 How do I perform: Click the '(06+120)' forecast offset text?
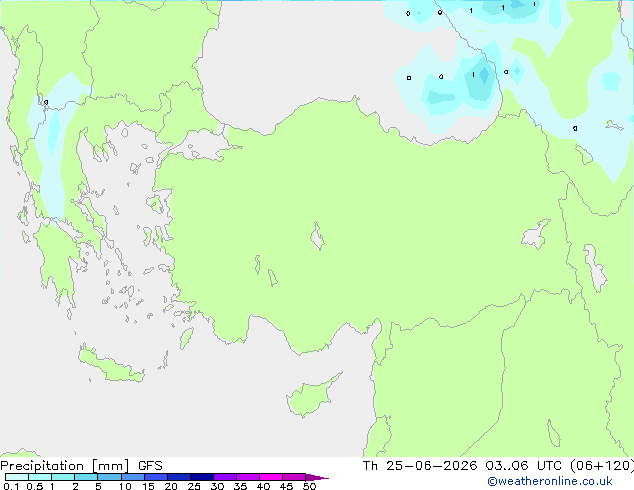tap(602, 466)
